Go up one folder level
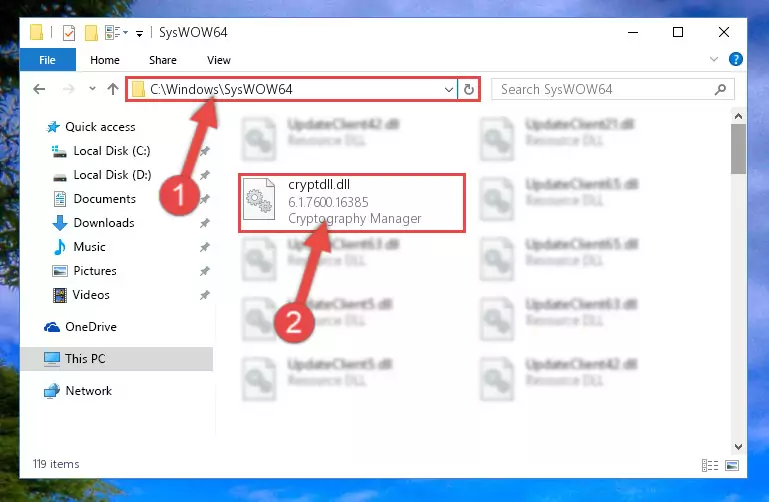769x502 pixels. click(x=113, y=89)
